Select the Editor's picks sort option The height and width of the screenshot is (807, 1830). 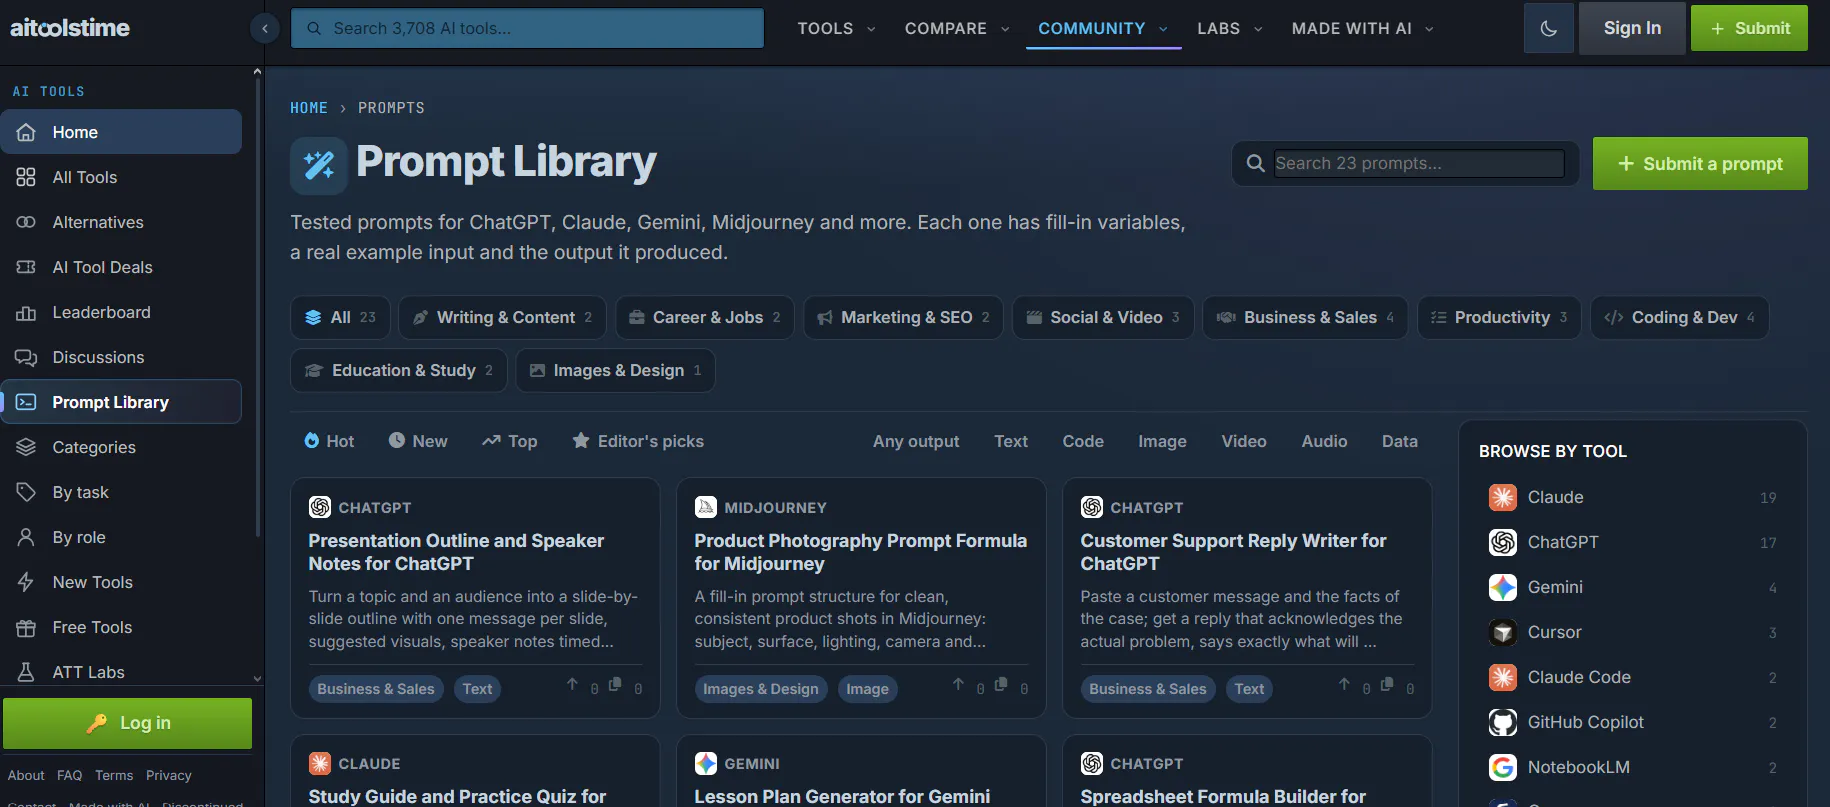pyautogui.click(x=638, y=441)
